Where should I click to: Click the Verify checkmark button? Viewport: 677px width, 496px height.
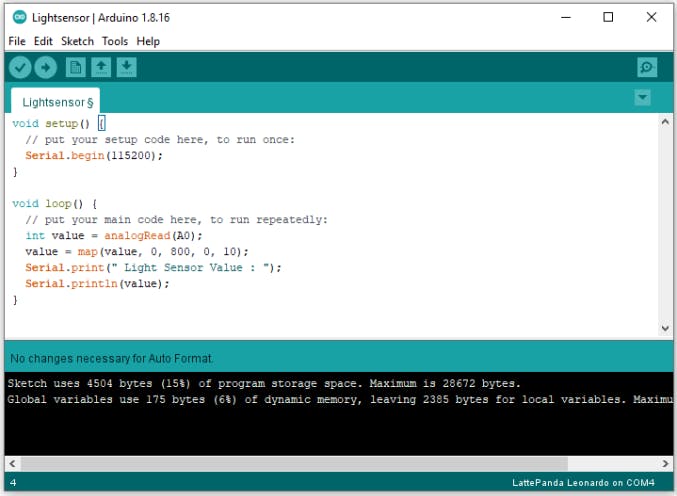[x=20, y=67]
